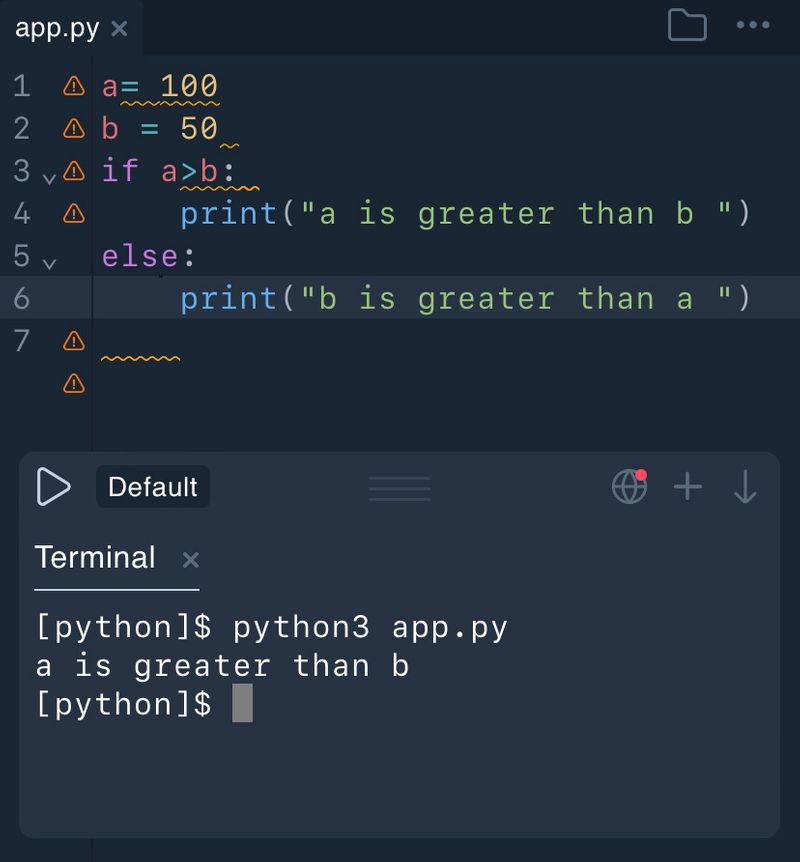Run the code with the play button
Image resolution: width=800 pixels, height=862 pixels.
[x=53, y=487]
